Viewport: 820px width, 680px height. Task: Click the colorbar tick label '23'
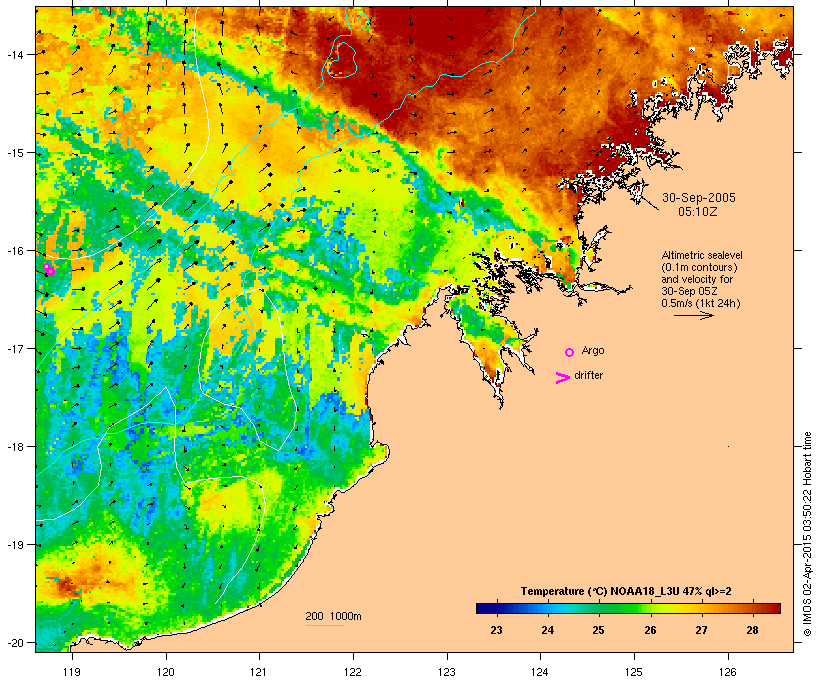(496, 630)
